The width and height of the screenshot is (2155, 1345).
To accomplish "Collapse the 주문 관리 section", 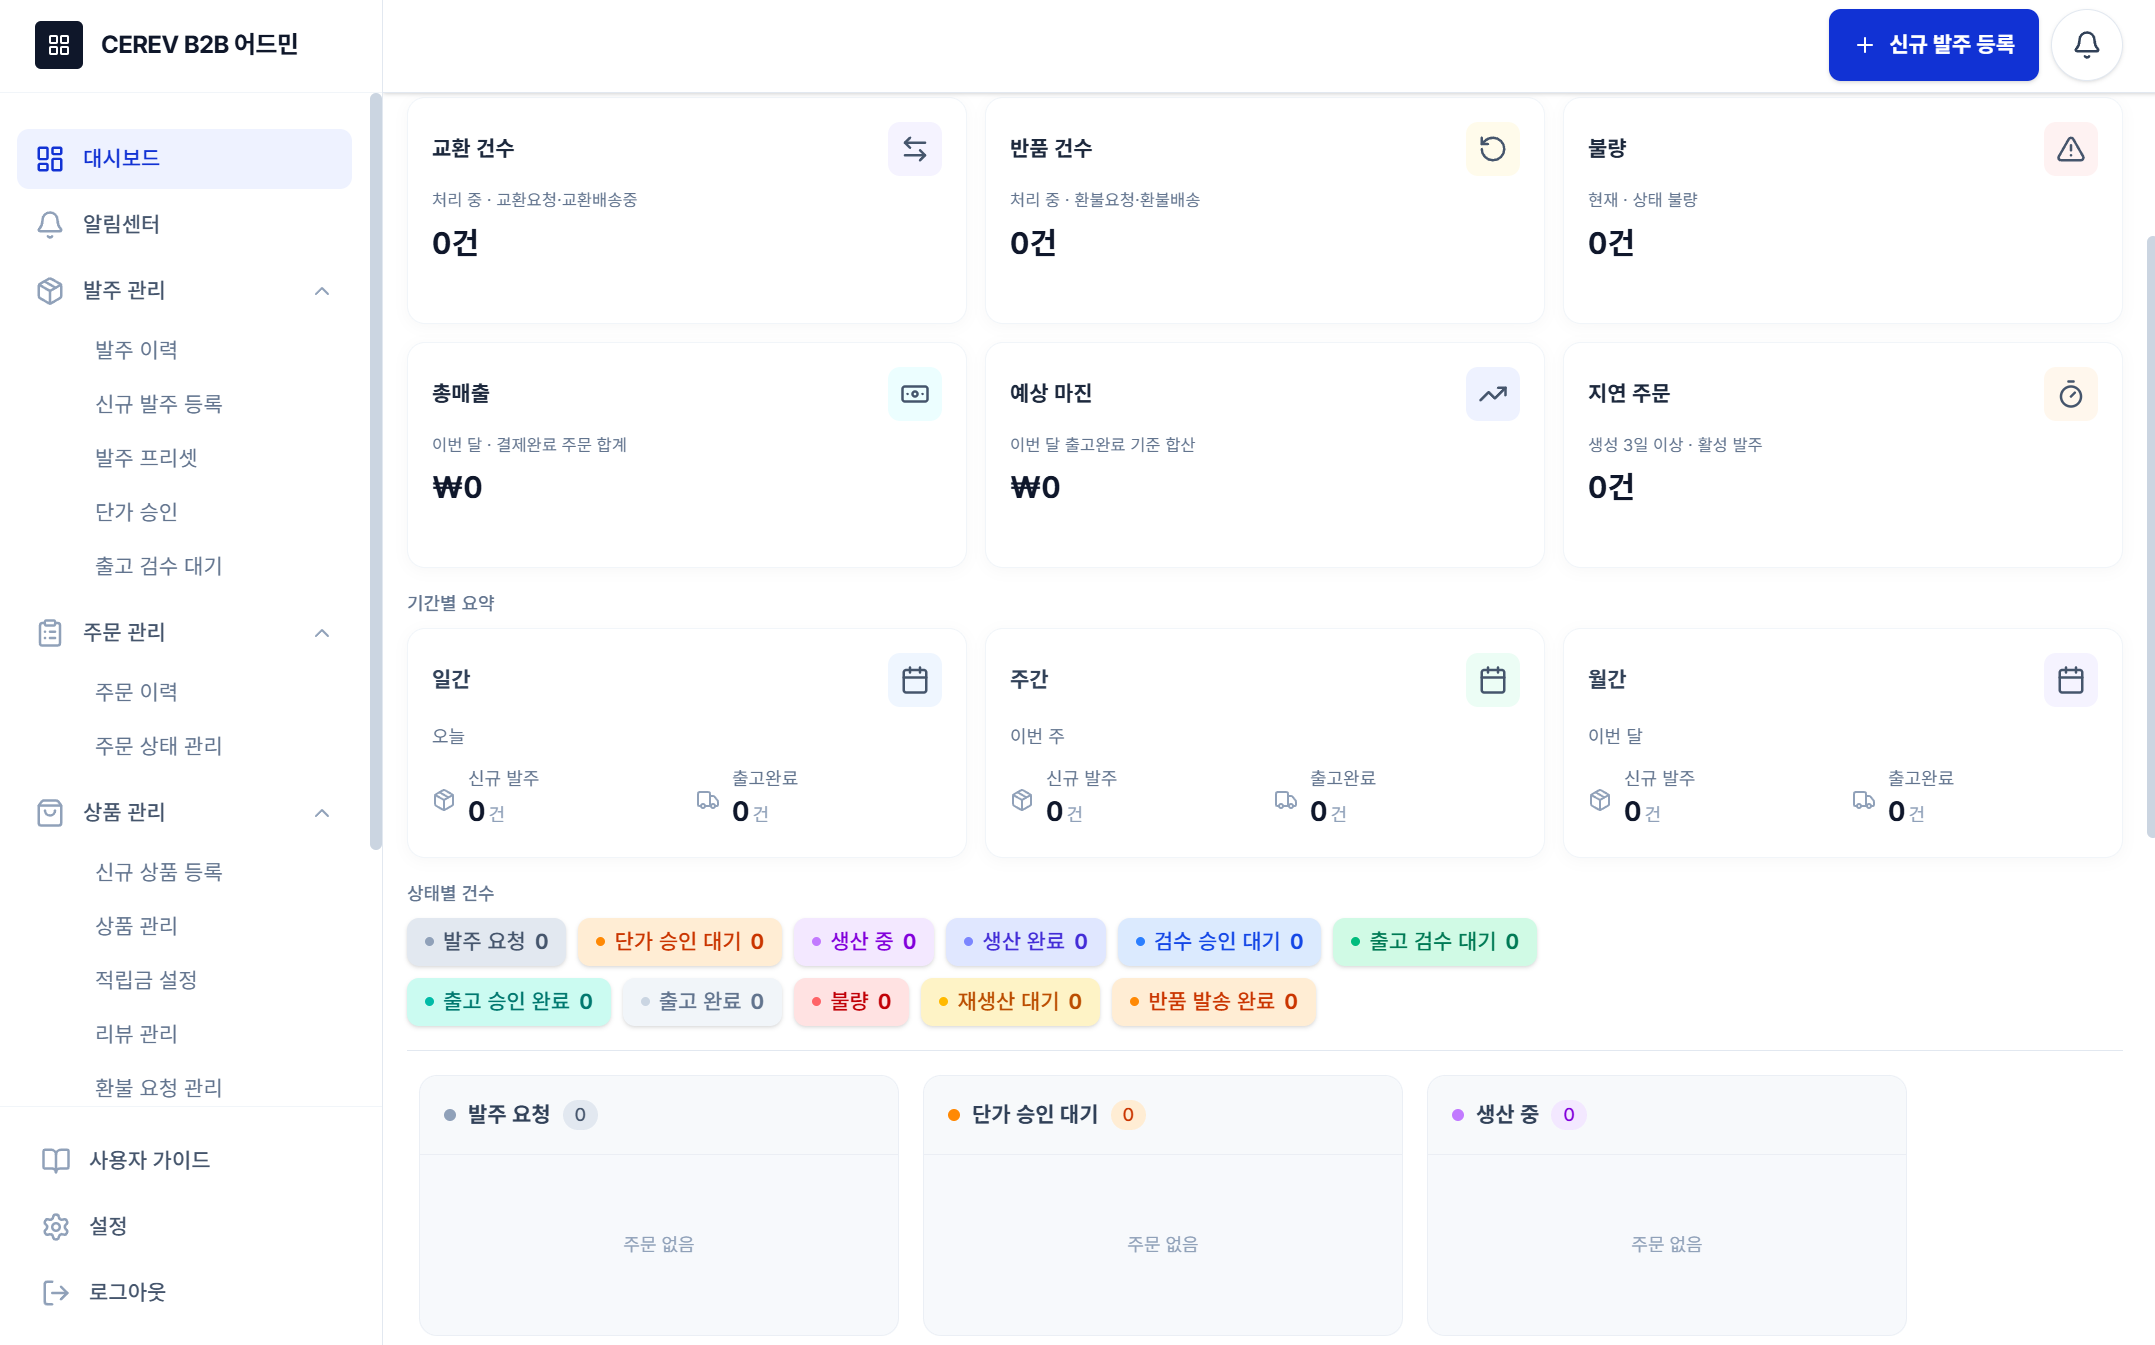I will (322, 632).
